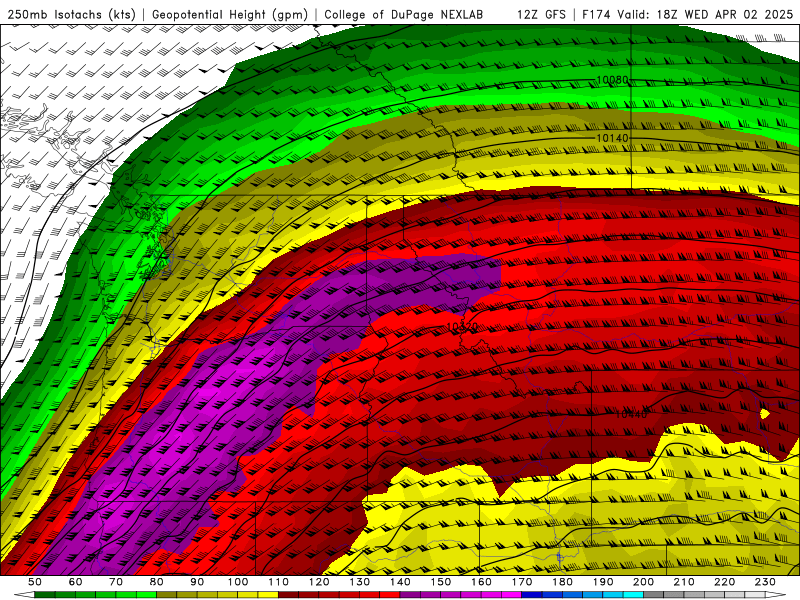Click the bright magenta swatch just left of 170
Image resolution: width=800 pixels, height=600 pixels.
click(512, 595)
